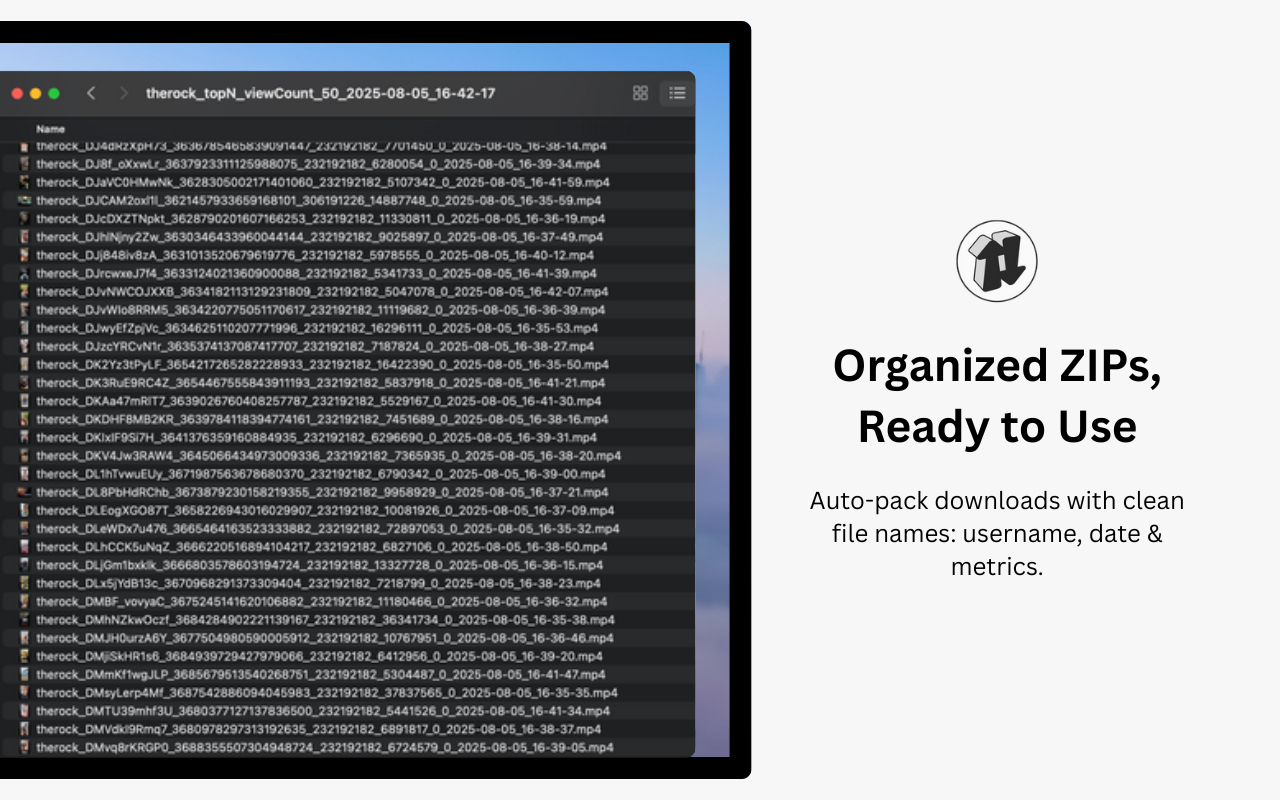Click the back navigation chevron
Image resolution: width=1280 pixels, height=800 pixels.
[91, 92]
